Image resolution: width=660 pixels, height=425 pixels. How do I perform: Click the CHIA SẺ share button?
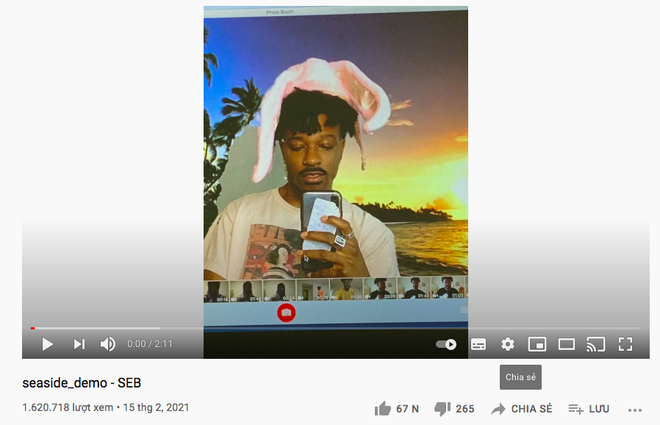coord(521,409)
